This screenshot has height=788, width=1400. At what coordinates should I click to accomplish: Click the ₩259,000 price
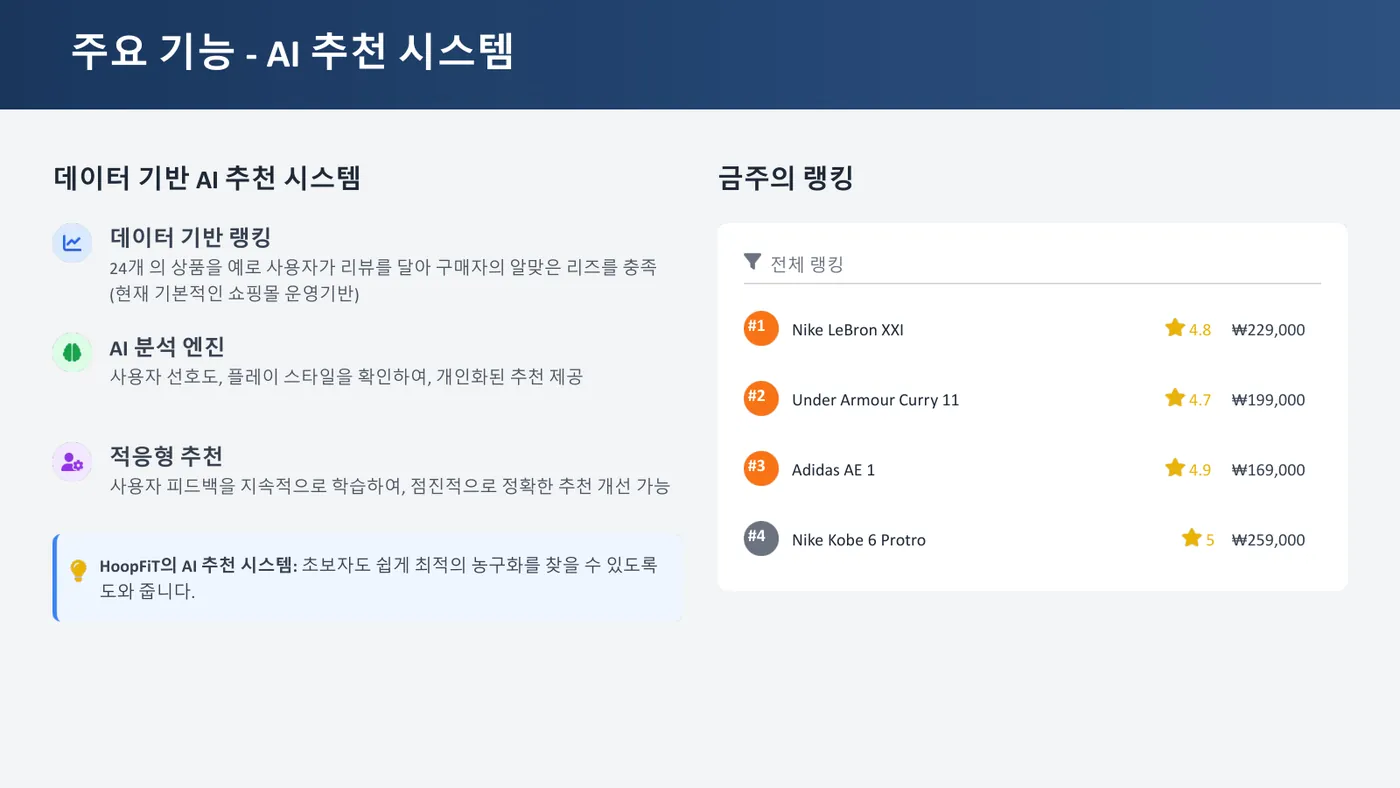point(1268,540)
